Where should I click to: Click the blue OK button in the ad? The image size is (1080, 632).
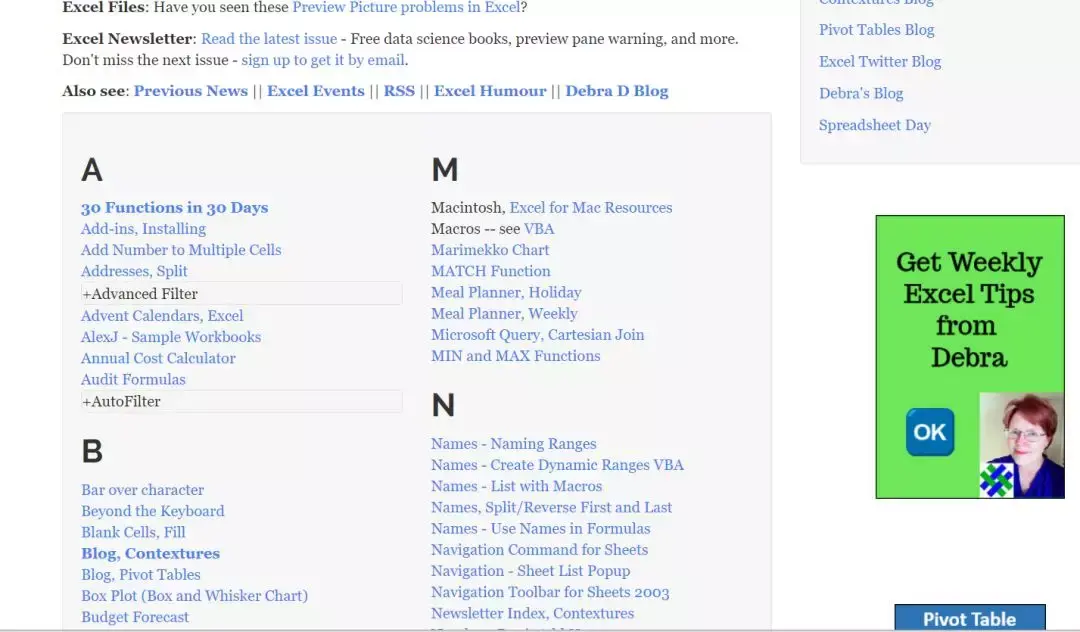930,432
